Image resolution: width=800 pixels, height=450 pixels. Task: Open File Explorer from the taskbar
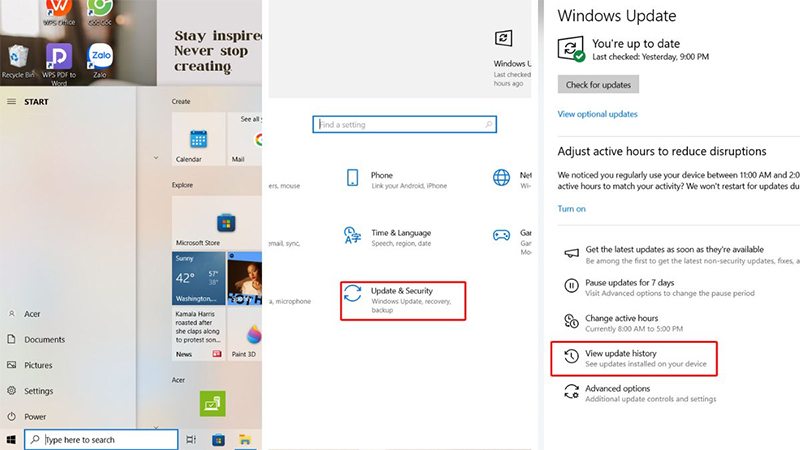[x=243, y=439]
